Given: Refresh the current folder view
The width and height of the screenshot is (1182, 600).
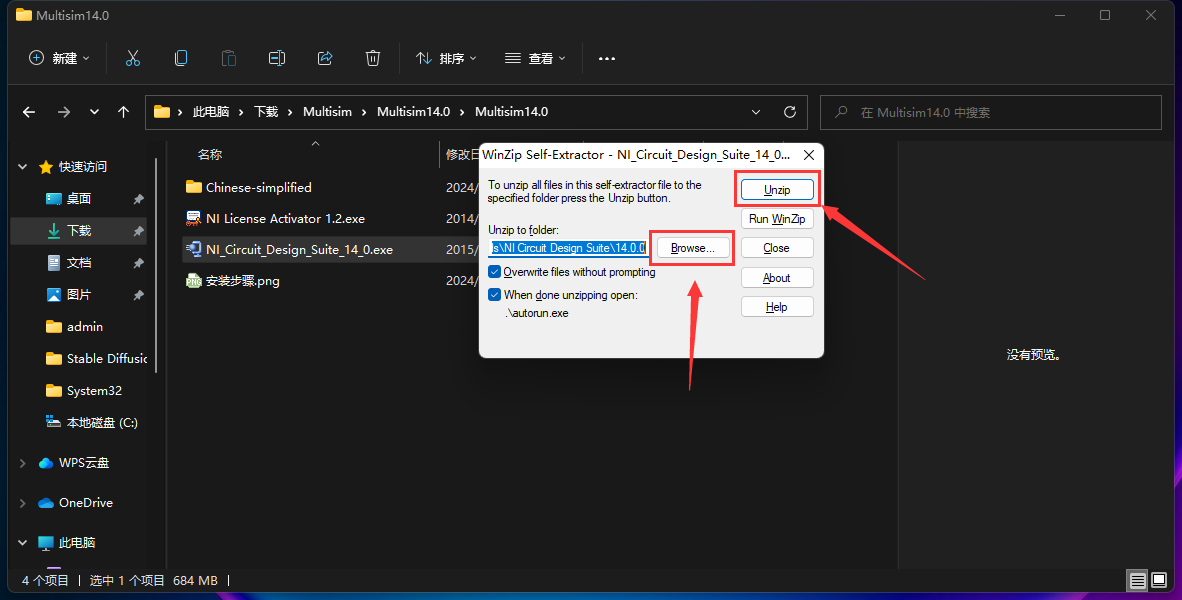Looking at the screenshot, I should pos(790,112).
